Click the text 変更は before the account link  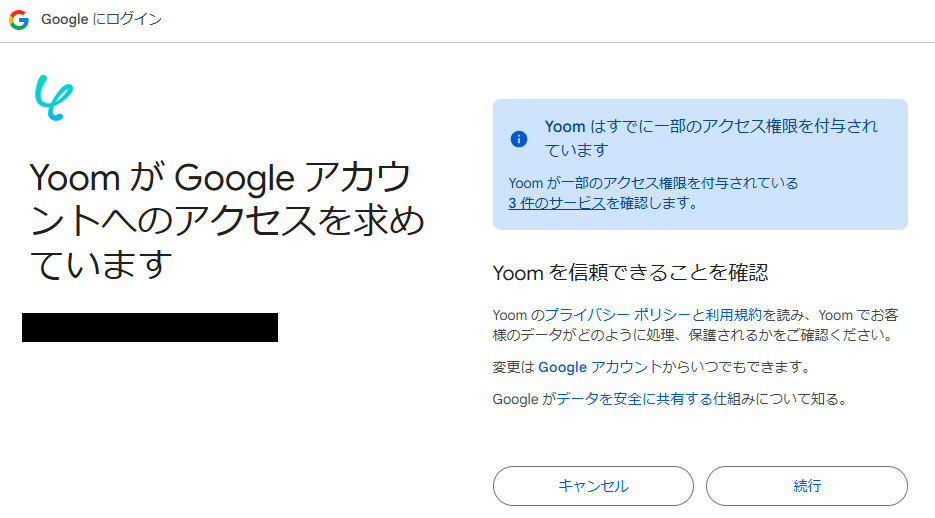coord(514,367)
